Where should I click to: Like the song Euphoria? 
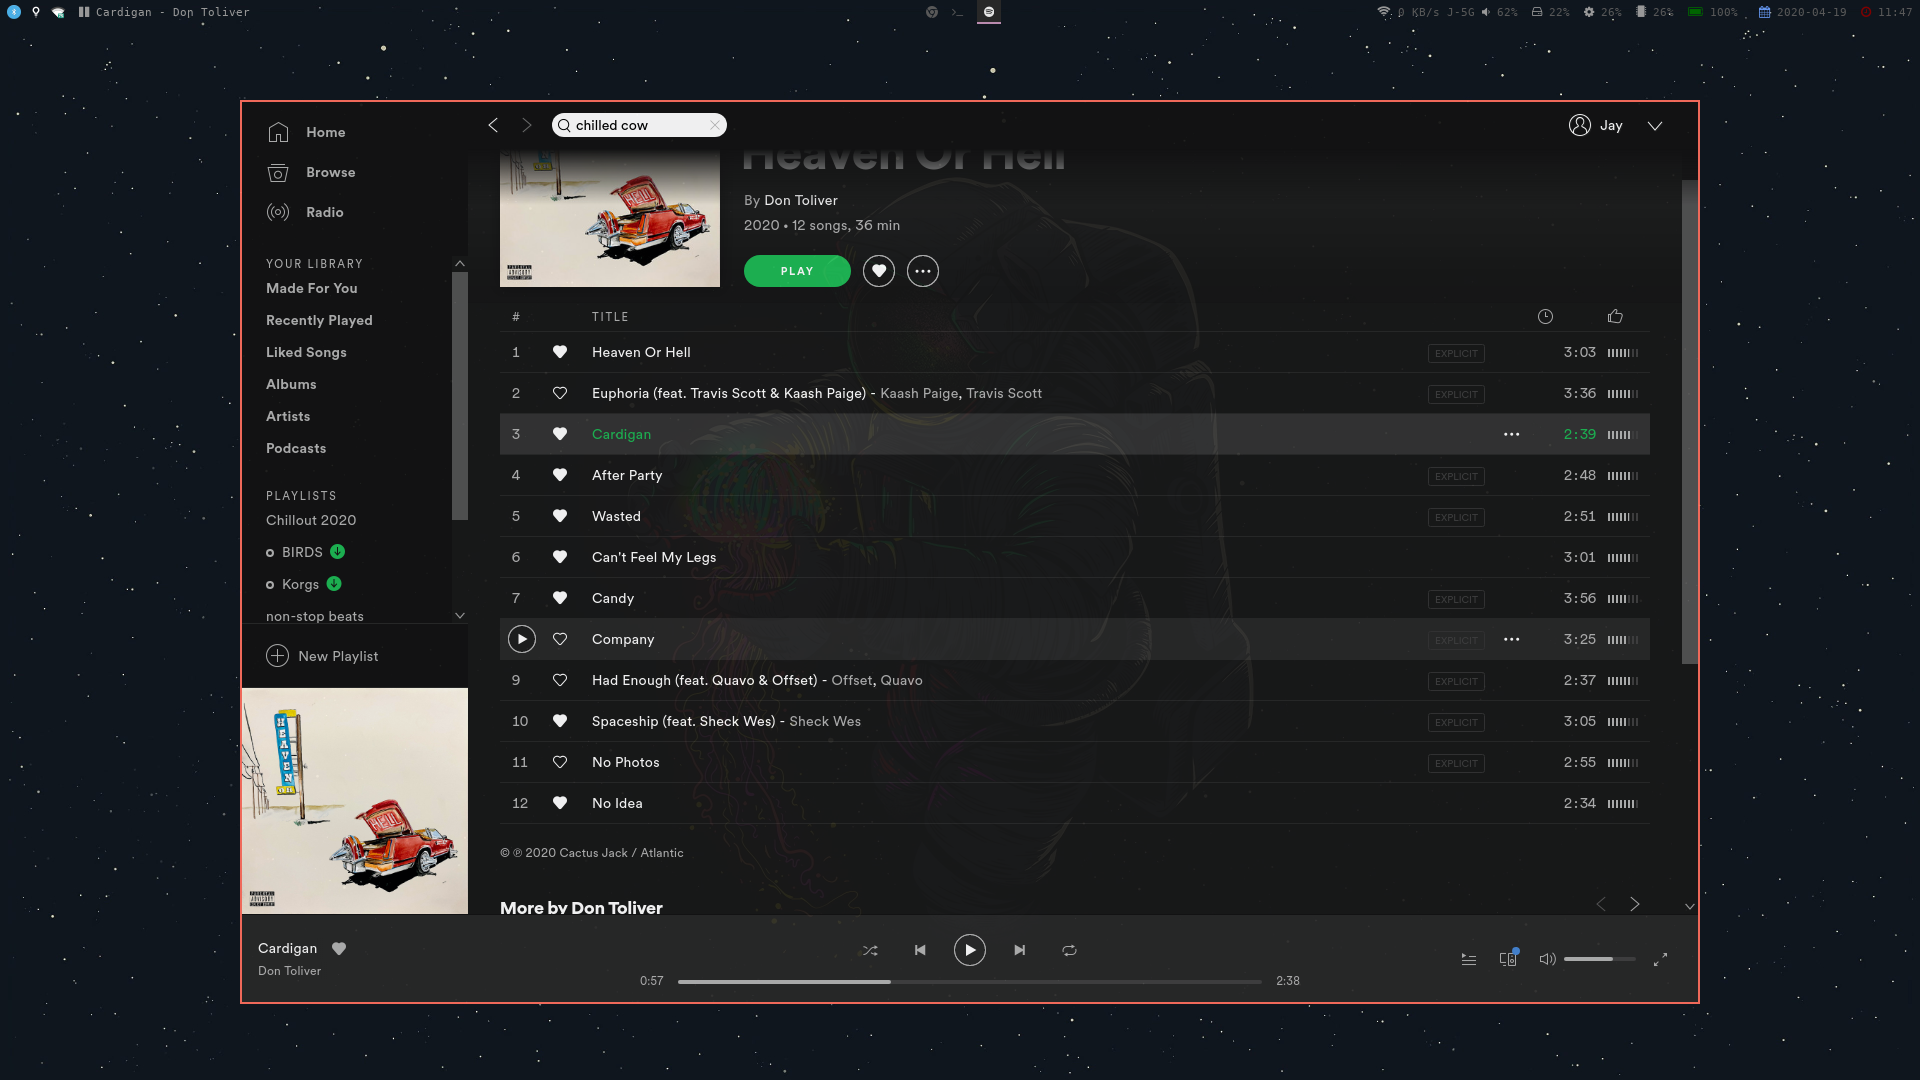tap(560, 393)
